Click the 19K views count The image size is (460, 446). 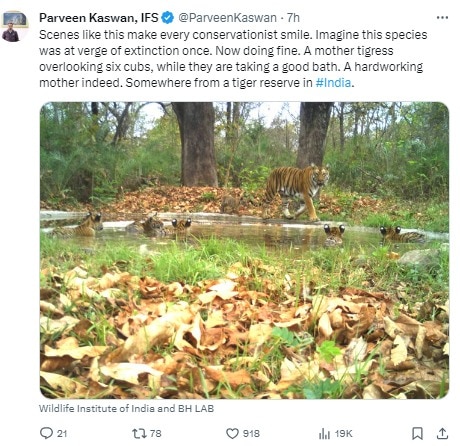343,434
